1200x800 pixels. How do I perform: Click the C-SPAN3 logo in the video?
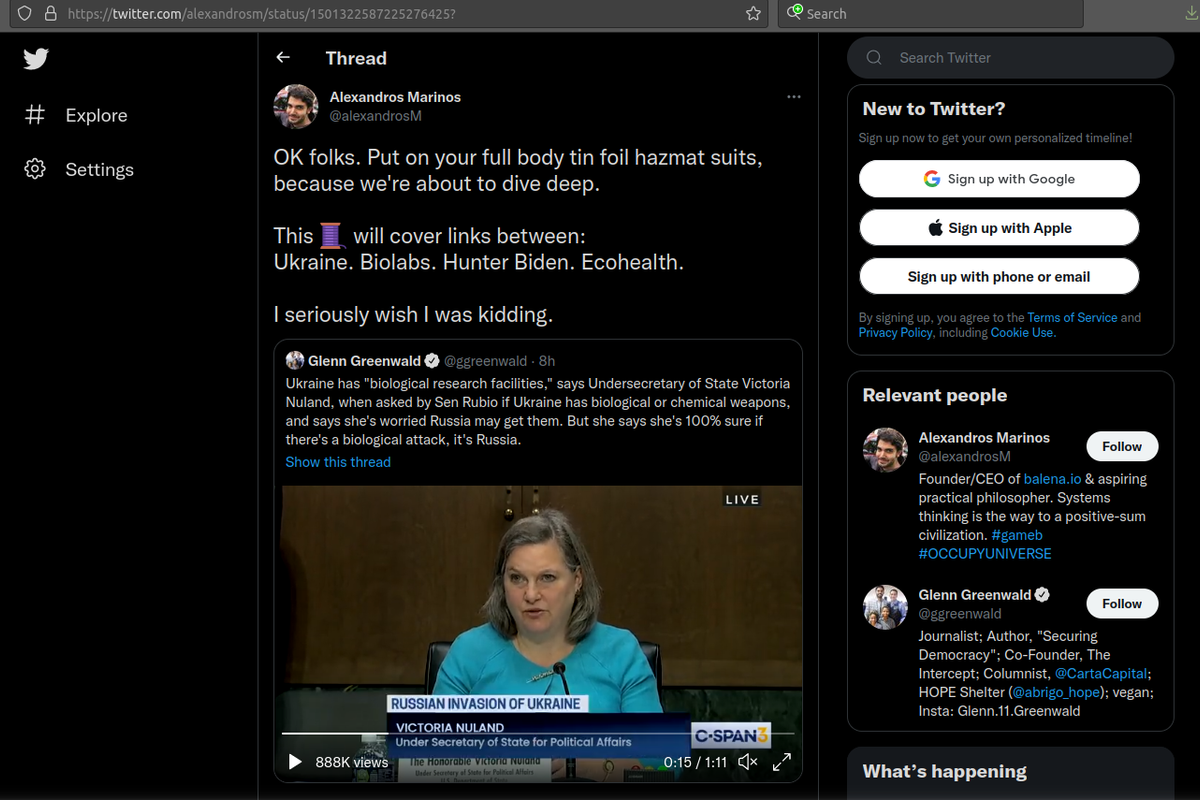pos(731,736)
